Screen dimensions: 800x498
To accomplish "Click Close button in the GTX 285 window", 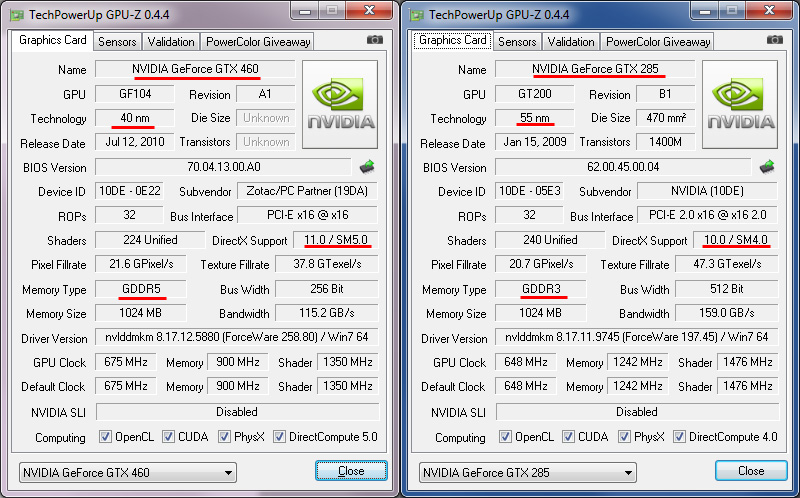I will click(x=751, y=470).
